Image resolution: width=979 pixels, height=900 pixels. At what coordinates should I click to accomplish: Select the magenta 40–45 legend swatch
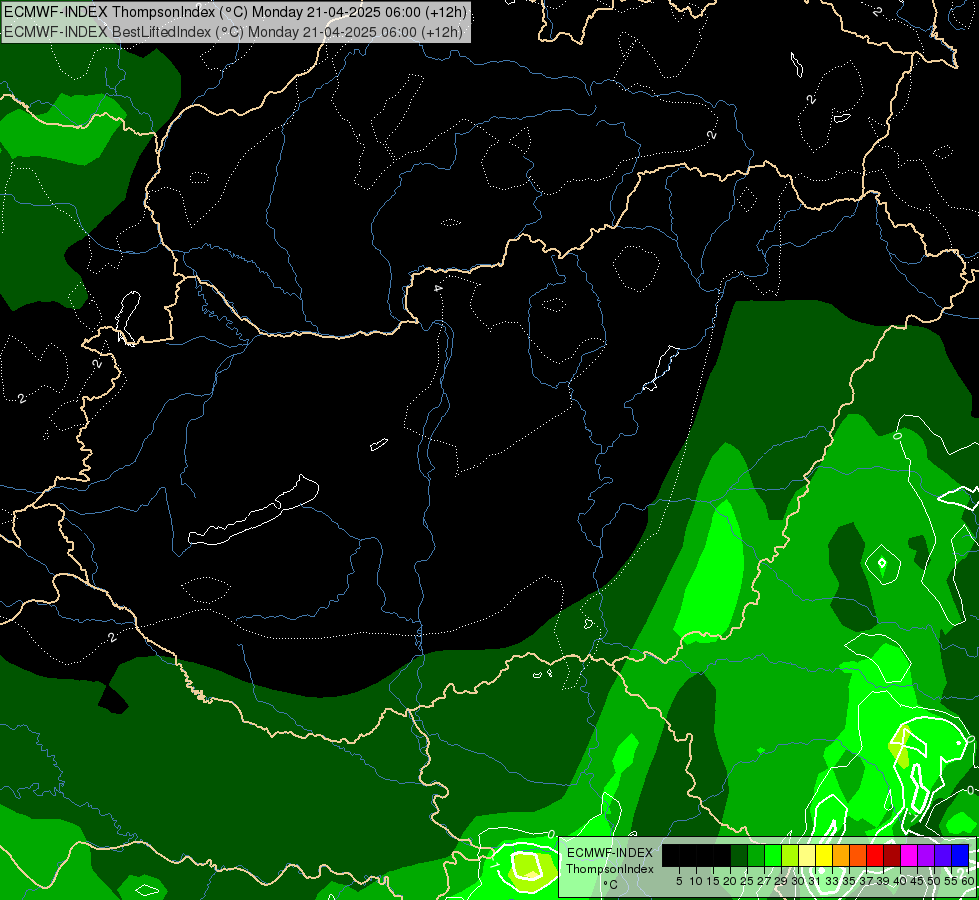(910, 856)
